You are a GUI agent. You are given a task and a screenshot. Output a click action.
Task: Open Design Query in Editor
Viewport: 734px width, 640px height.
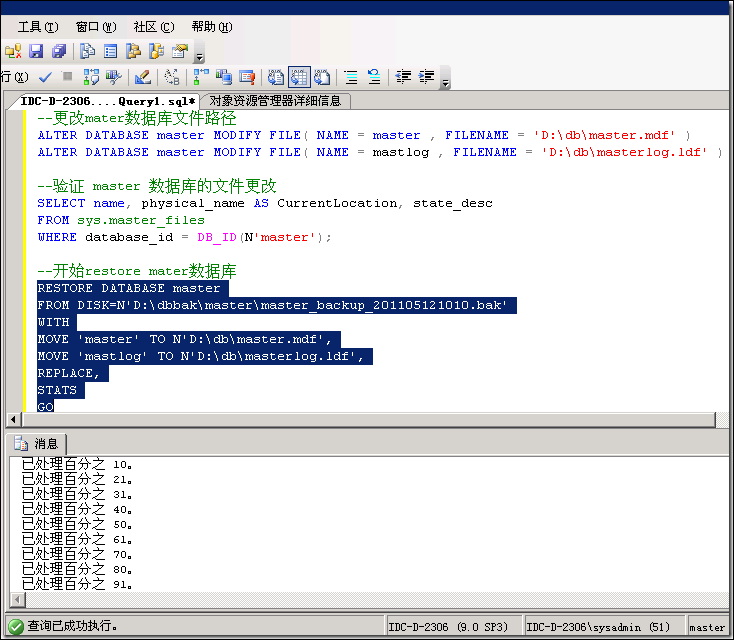(x=143, y=77)
